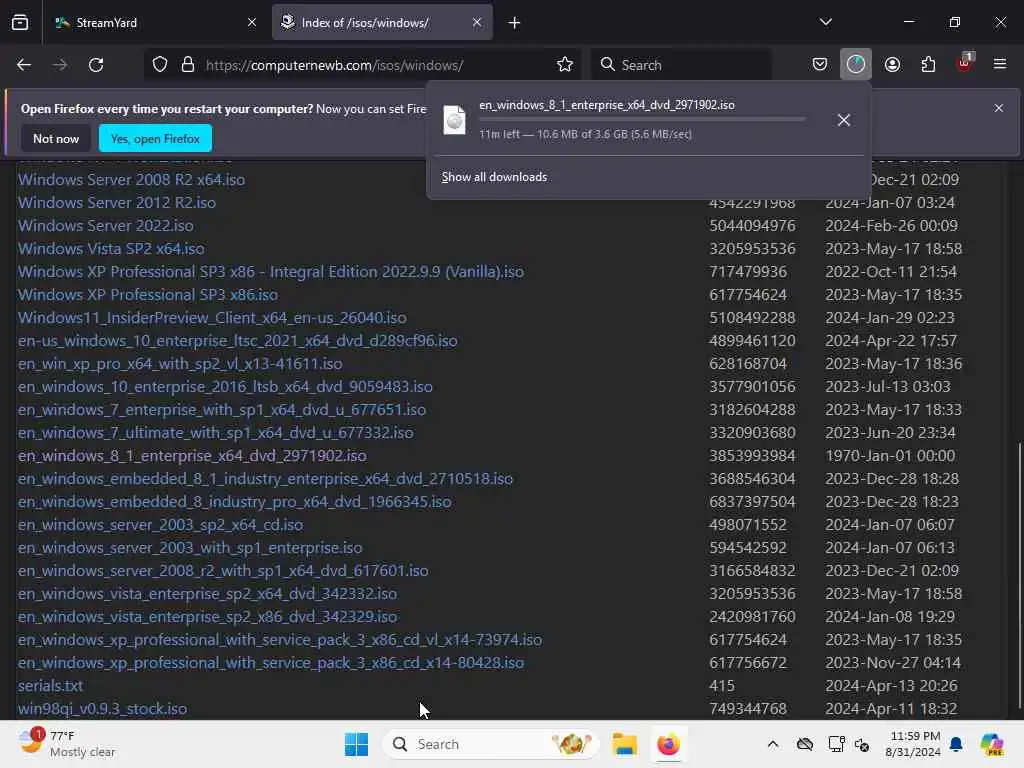Go forward one page

(60, 65)
